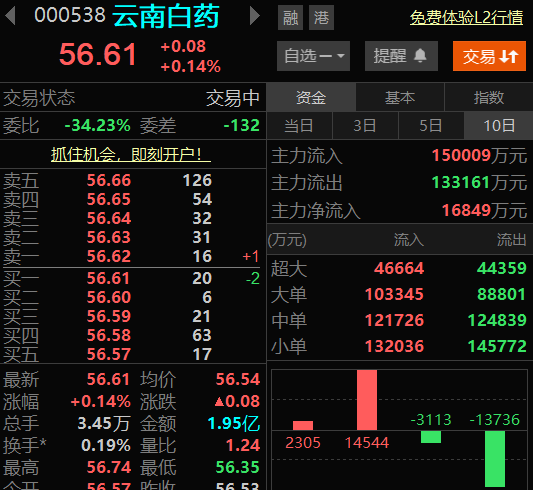Open the orange 交易 trade button
533x490 pixels.
[489, 56]
